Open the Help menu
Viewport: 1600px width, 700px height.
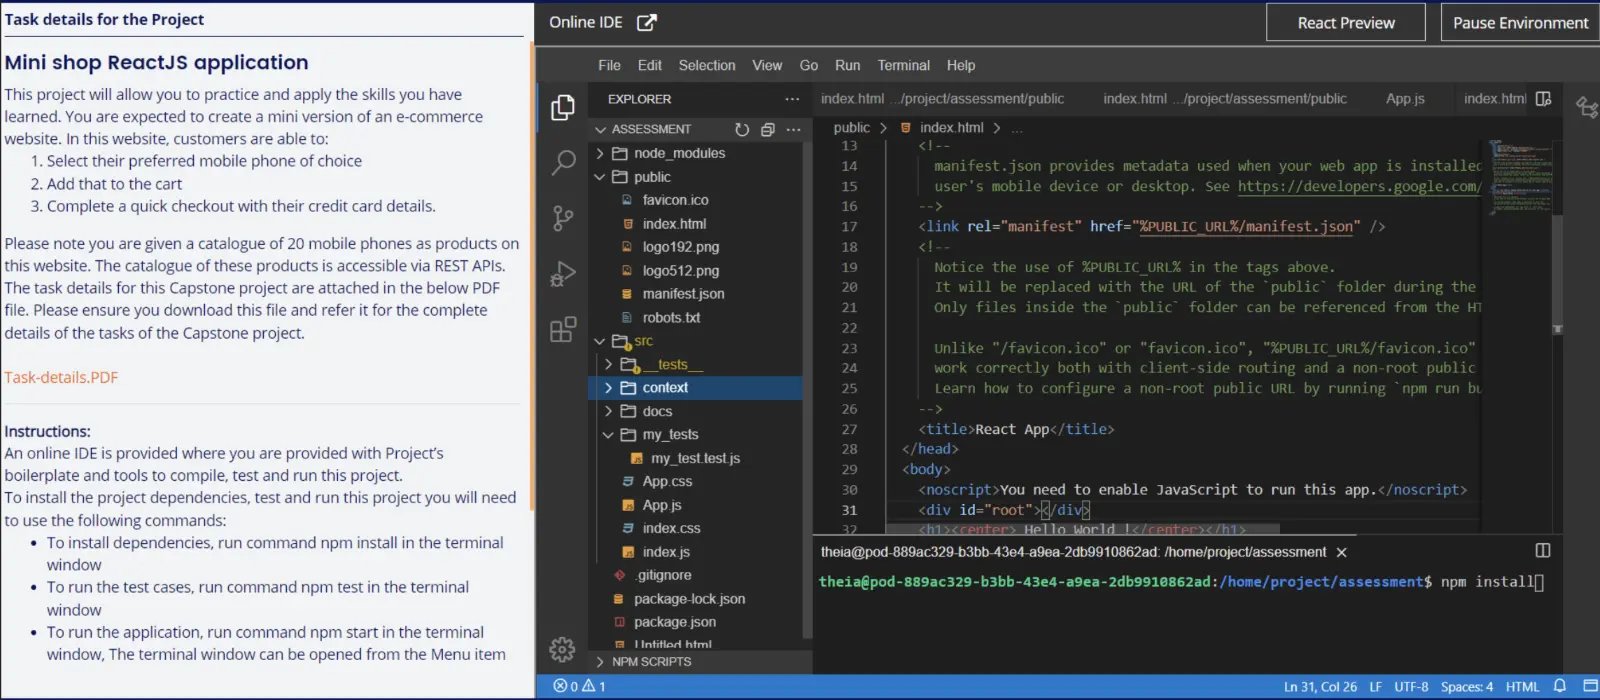961,65
